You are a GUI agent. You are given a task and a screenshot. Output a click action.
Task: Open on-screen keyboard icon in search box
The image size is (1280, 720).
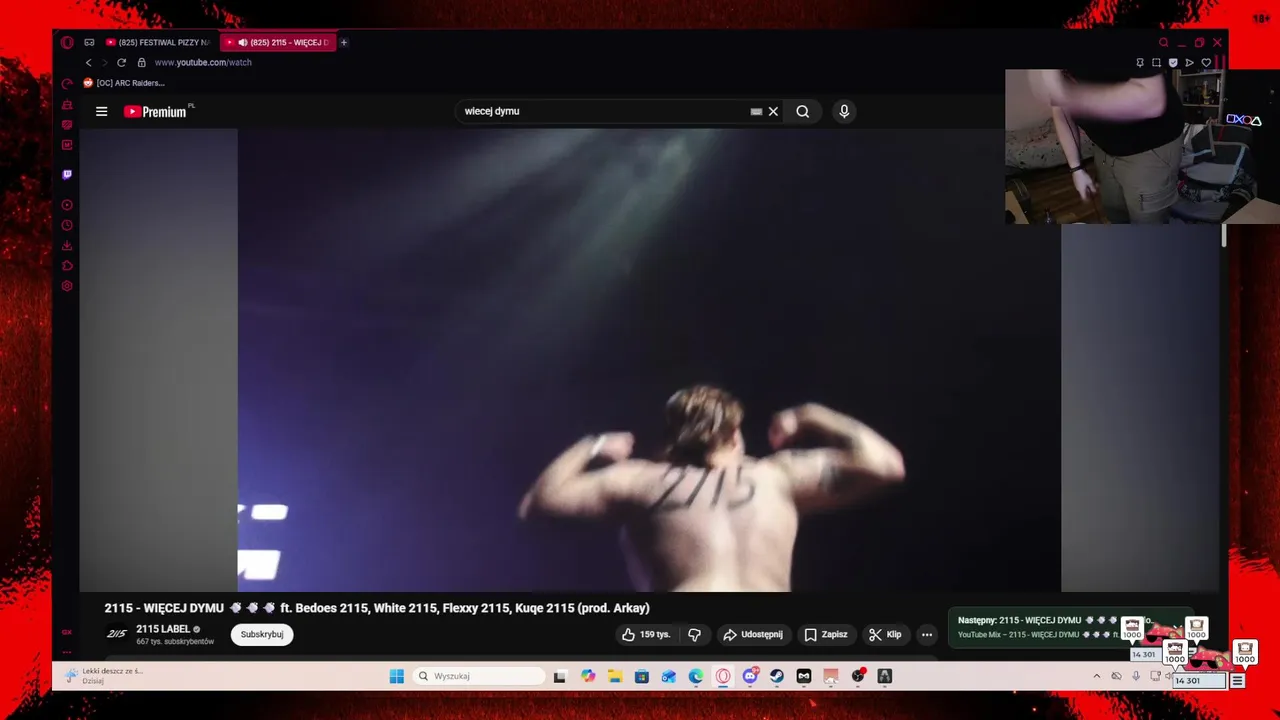(x=756, y=111)
